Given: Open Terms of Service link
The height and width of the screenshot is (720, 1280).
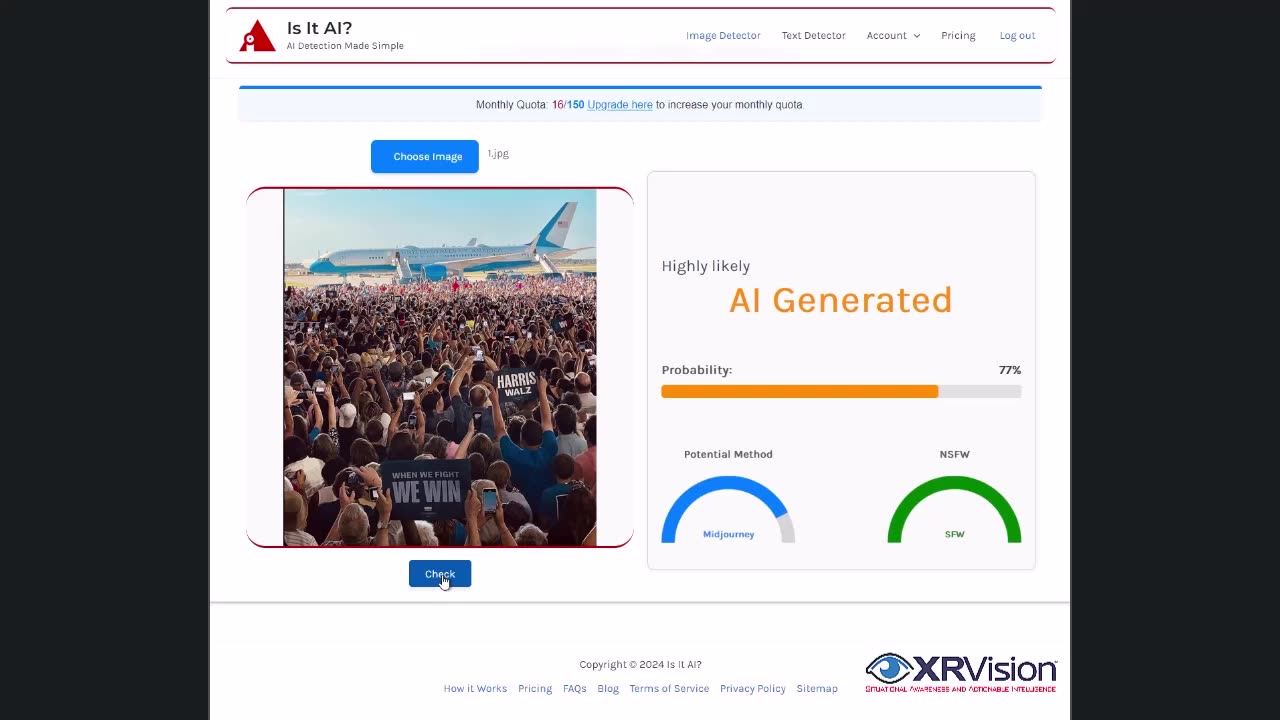Looking at the screenshot, I should coord(669,689).
